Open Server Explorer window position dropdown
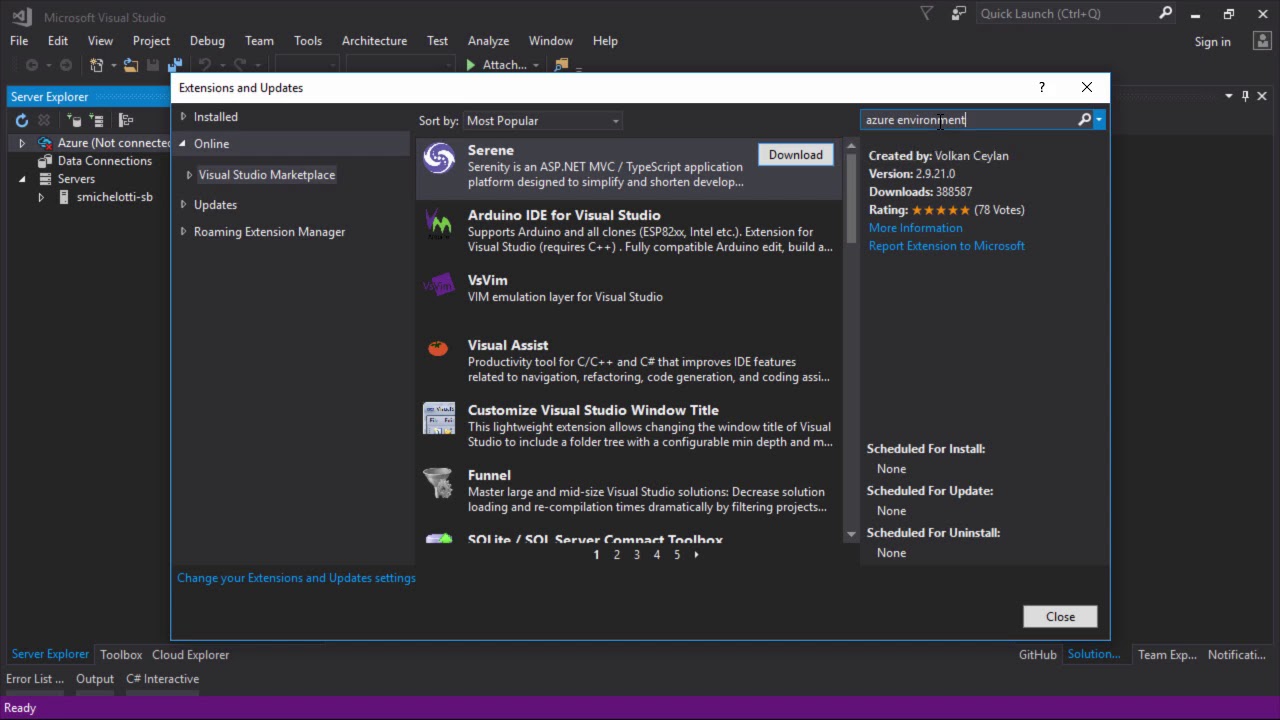Viewport: 1280px width, 720px height. coord(1229,96)
